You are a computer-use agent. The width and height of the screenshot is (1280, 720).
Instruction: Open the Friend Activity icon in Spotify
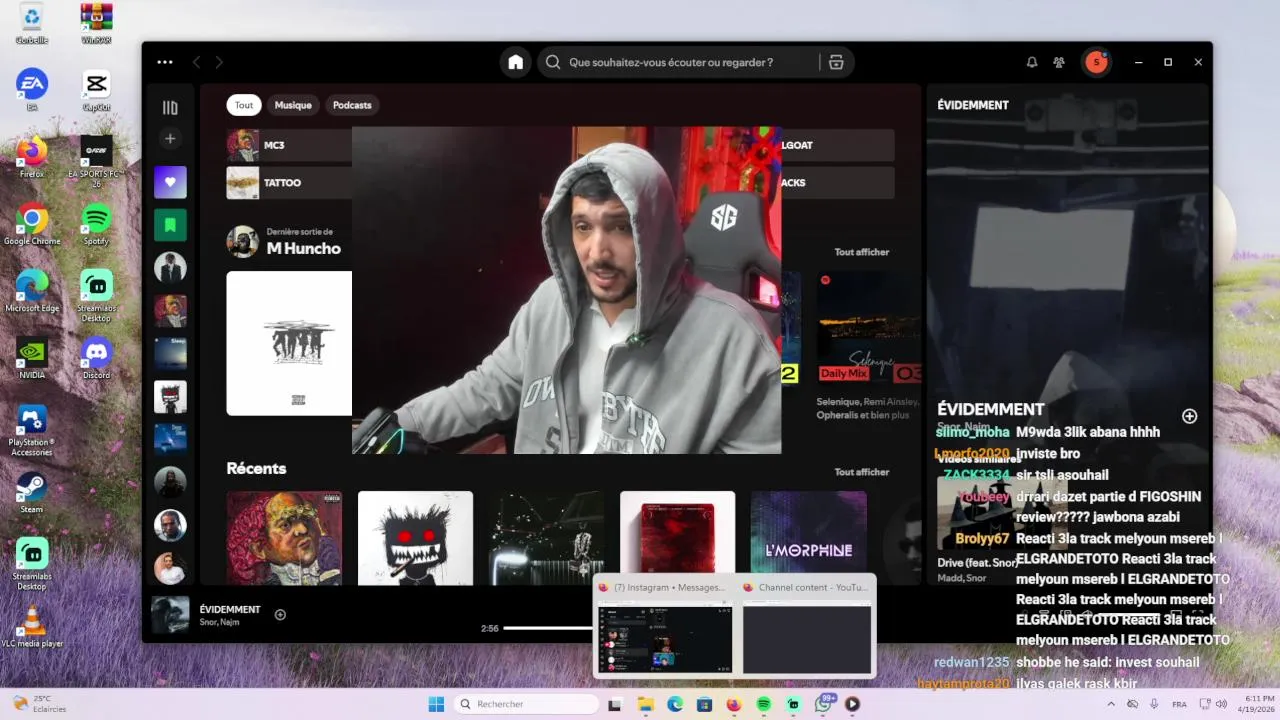pyautogui.click(x=1059, y=62)
